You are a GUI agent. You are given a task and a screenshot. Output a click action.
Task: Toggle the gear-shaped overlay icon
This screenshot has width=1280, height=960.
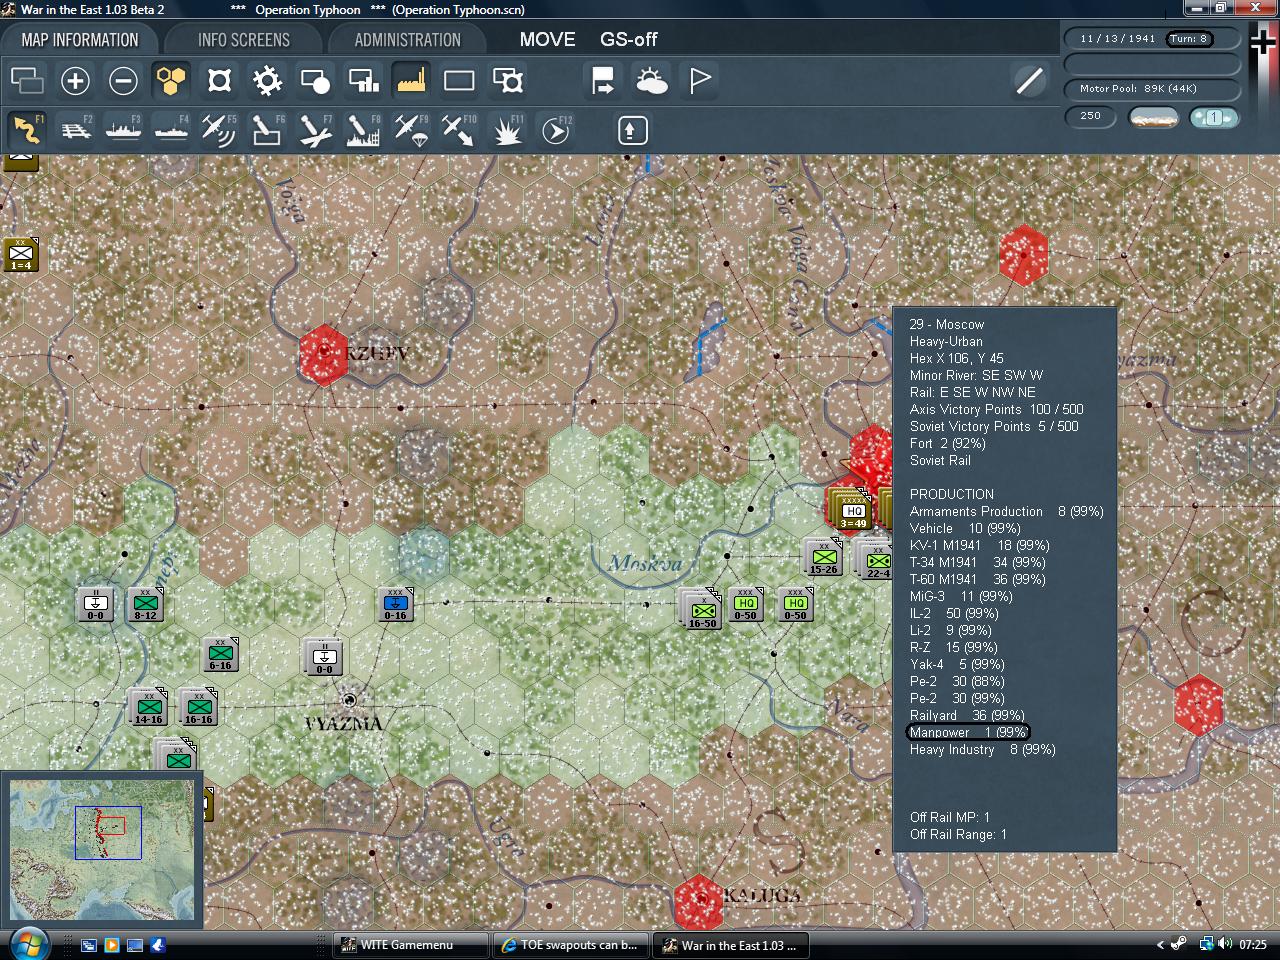point(267,80)
